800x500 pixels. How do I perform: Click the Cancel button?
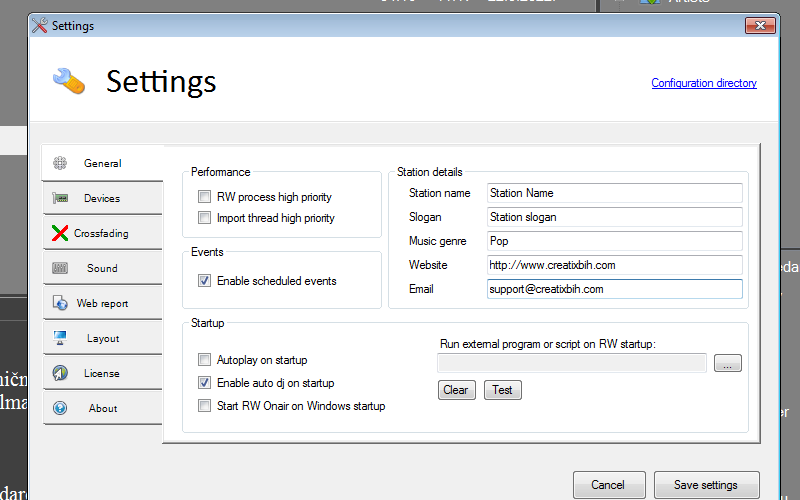(x=609, y=485)
